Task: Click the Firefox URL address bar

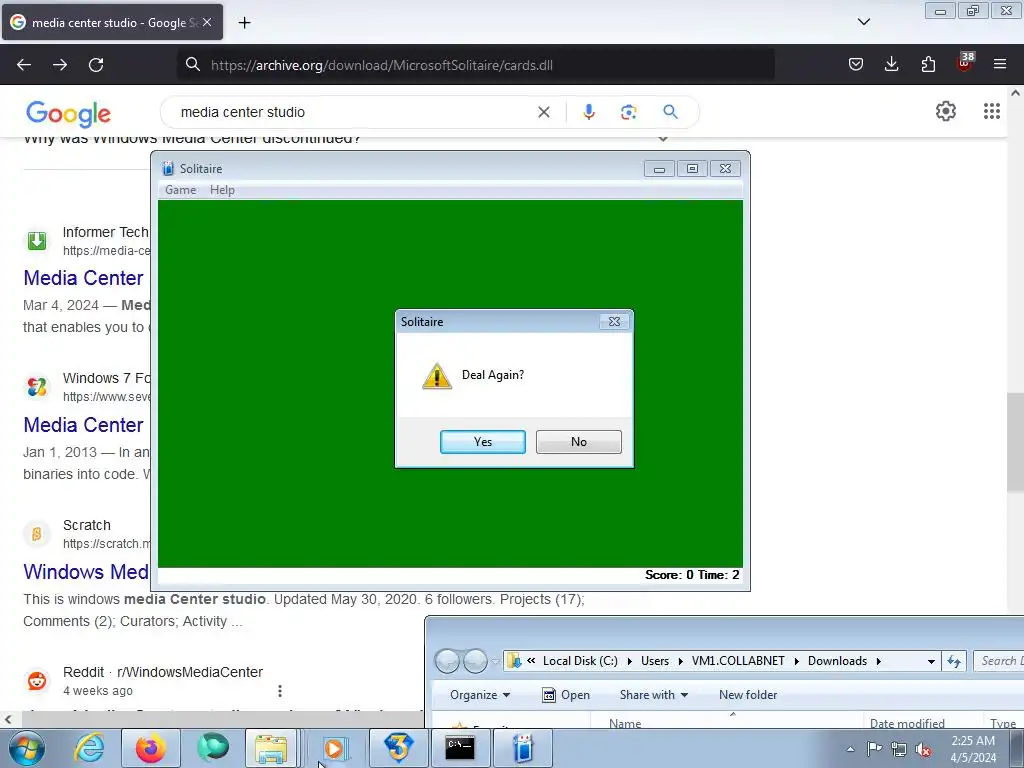Action: click(477, 65)
